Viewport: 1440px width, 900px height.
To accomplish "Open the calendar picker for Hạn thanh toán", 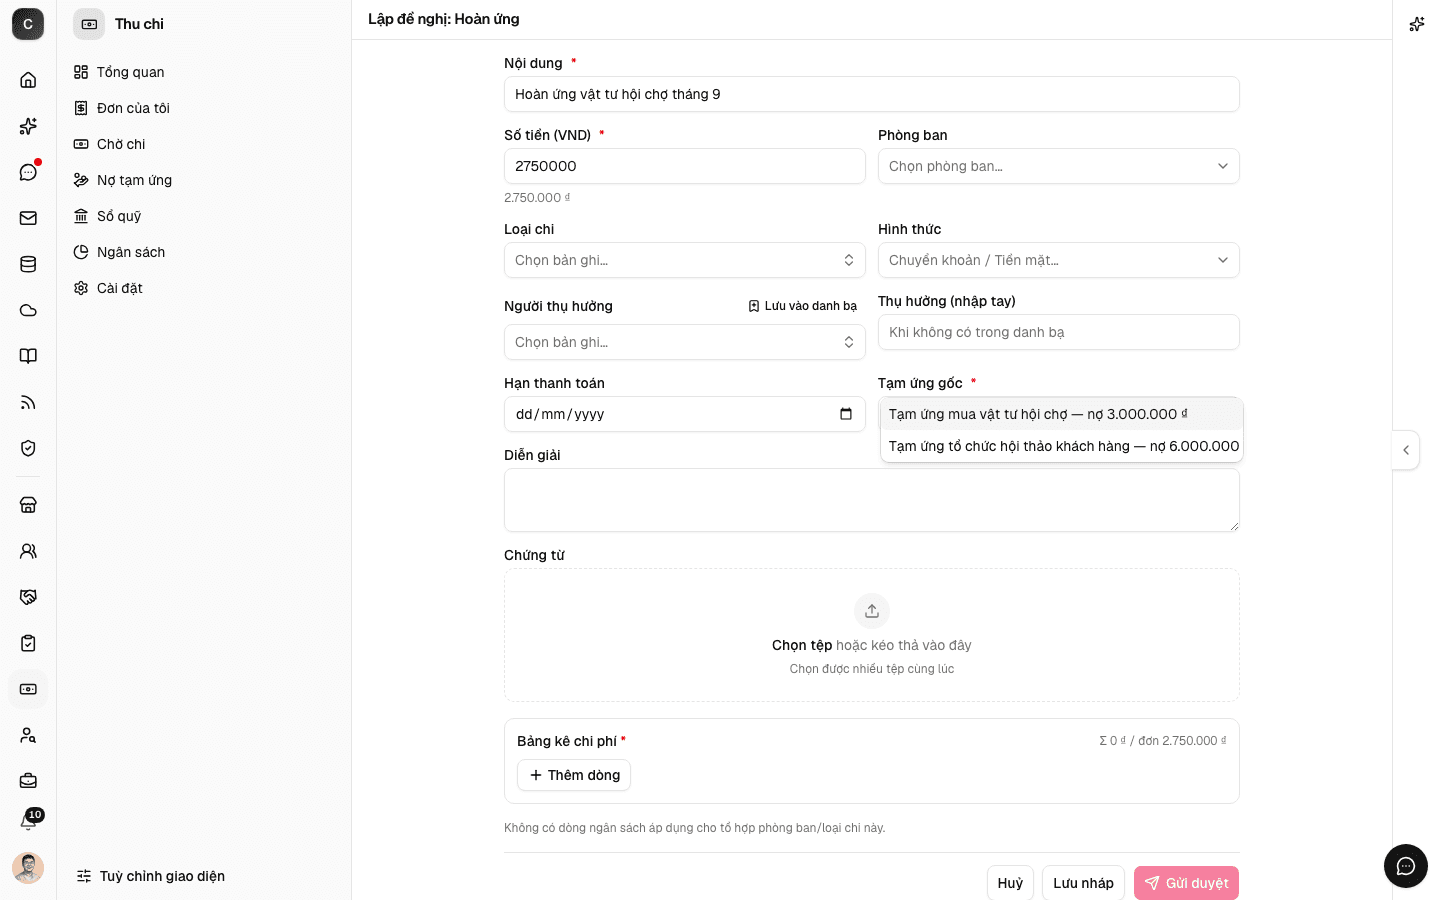I will pyautogui.click(x=846, y=414).
